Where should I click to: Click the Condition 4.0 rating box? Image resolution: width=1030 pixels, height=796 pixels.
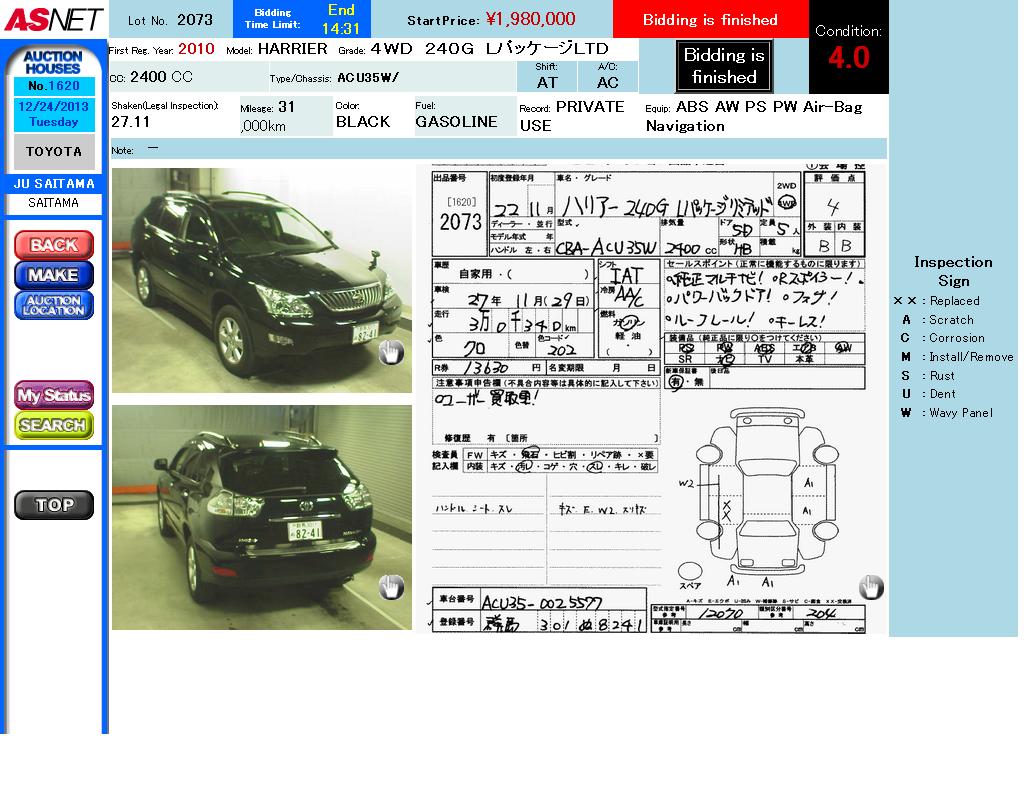[x=849, y=47]
